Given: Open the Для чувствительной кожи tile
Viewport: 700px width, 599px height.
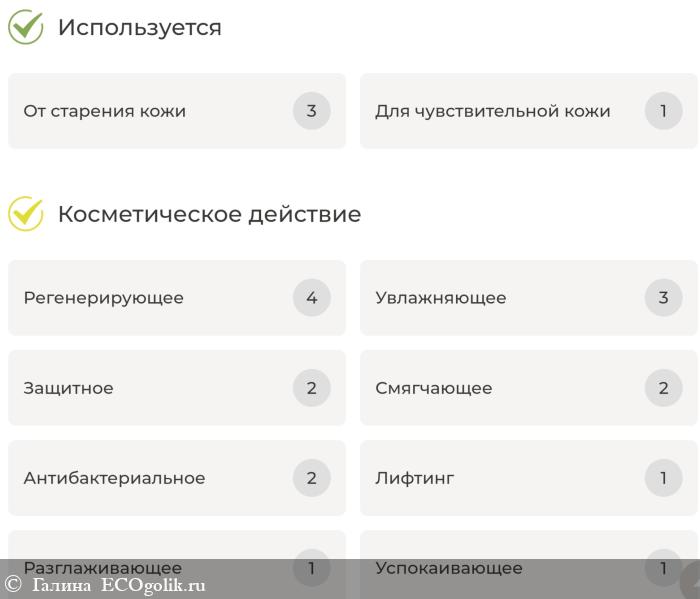Looking at the screenshot, I should pyautogui.click(x=500, y=111).
